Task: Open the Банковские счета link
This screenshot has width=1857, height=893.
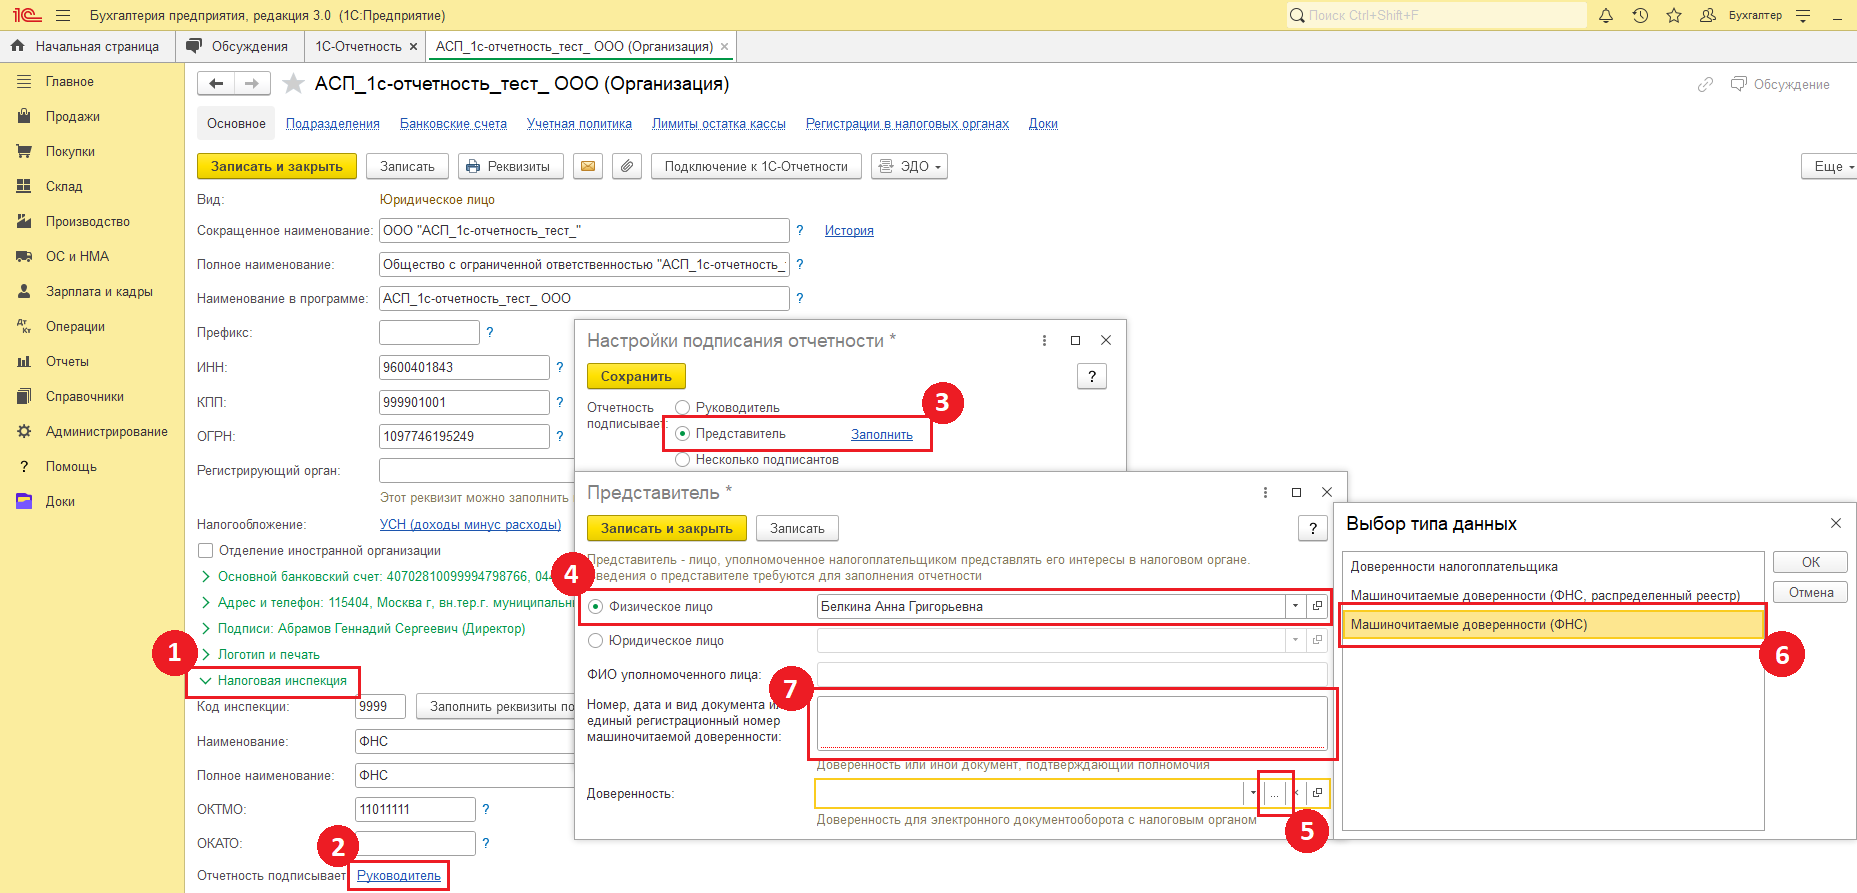Action: [x=453, y=124]
